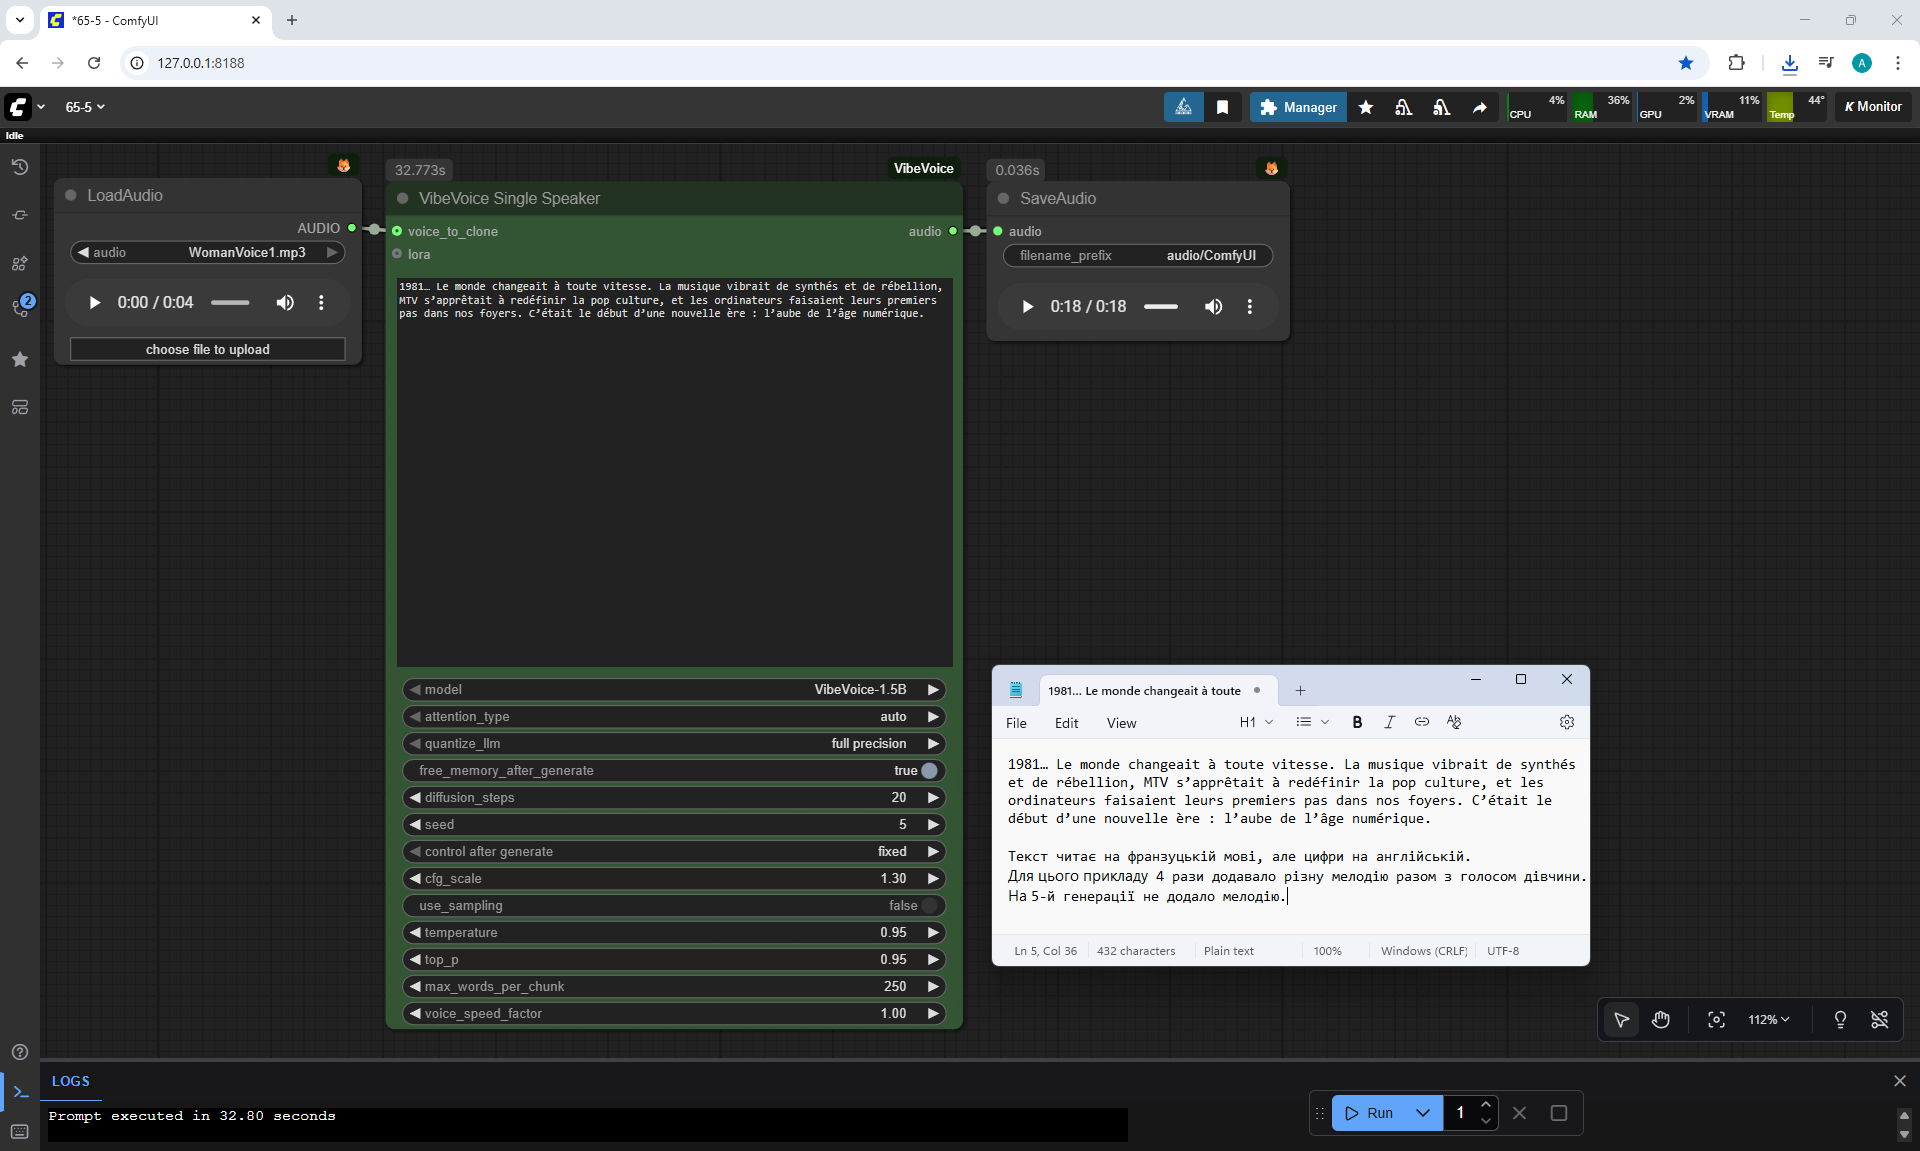Open the ComfyUI Manager

(x=1298, y=107)
